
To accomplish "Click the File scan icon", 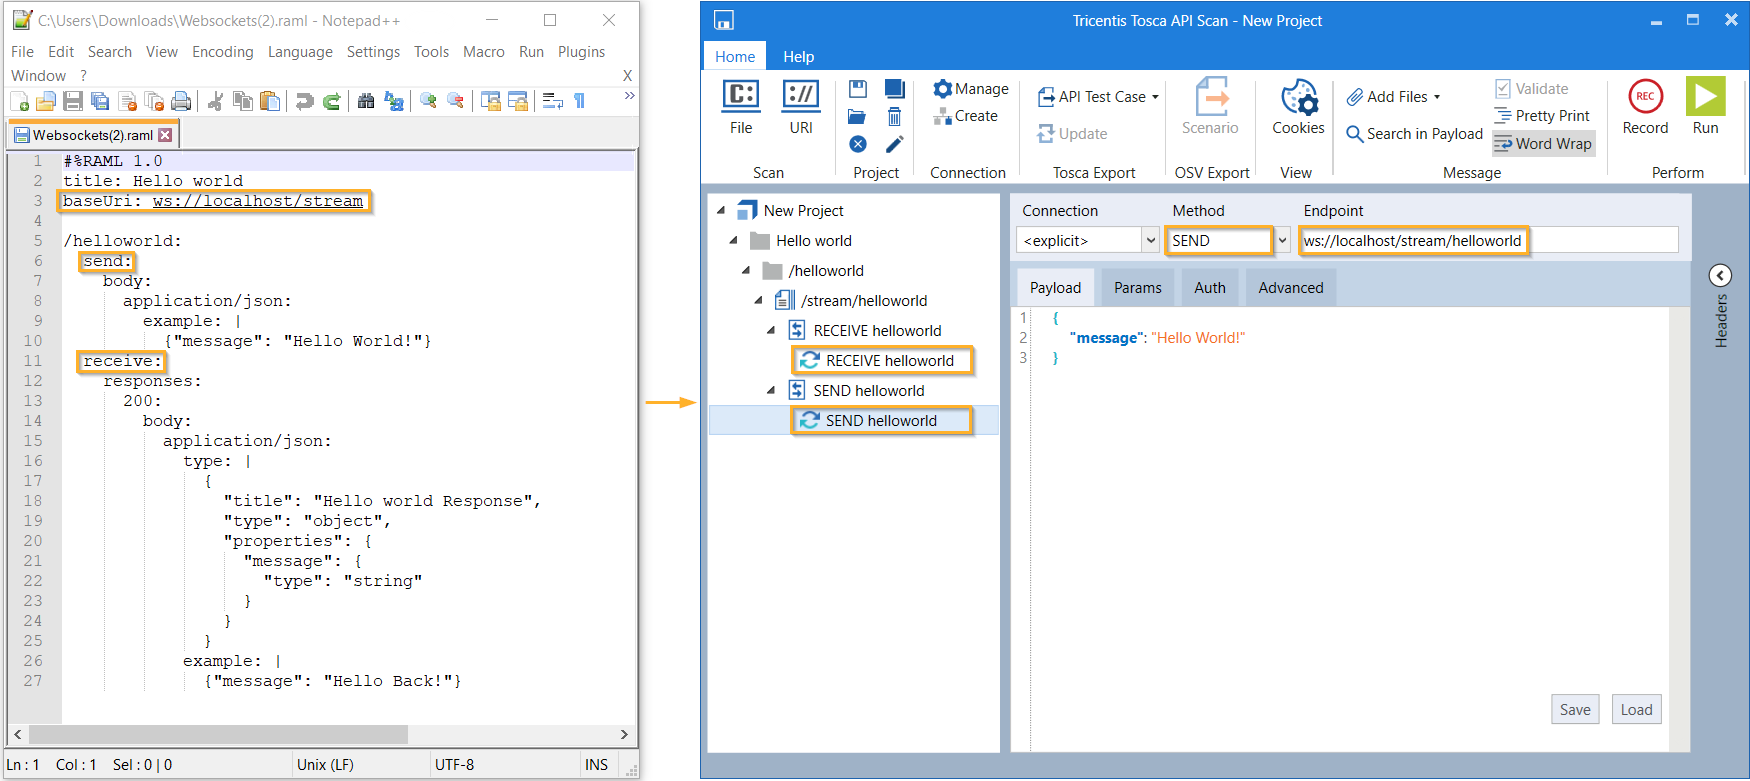I will pyautogui.click(x=740, y=97).
